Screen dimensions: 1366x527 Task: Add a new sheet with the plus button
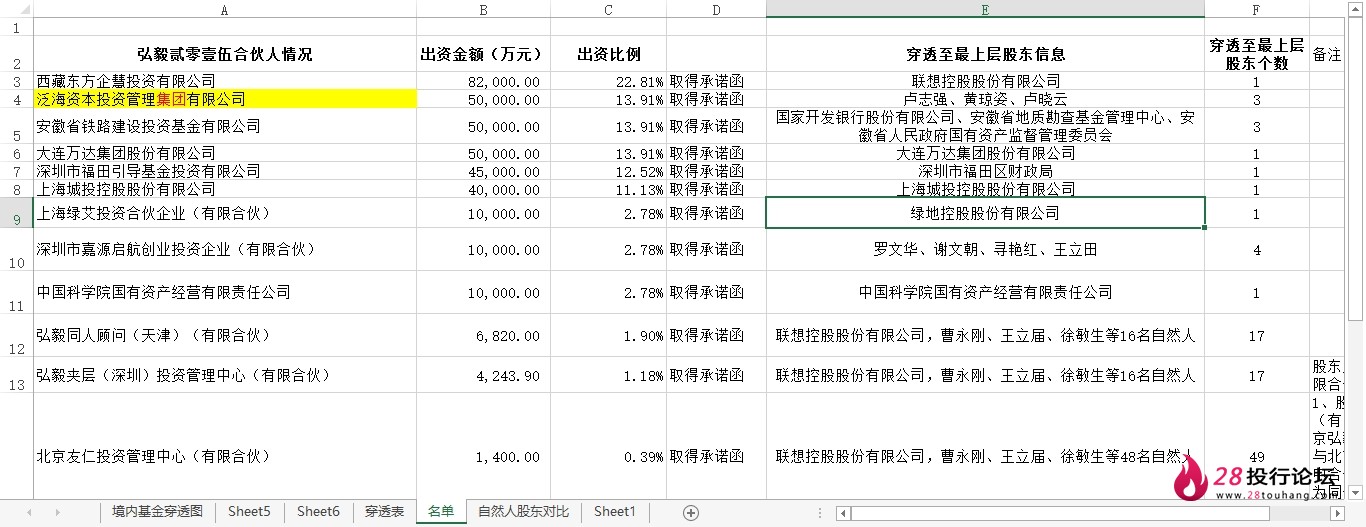[x=690, y=512]
